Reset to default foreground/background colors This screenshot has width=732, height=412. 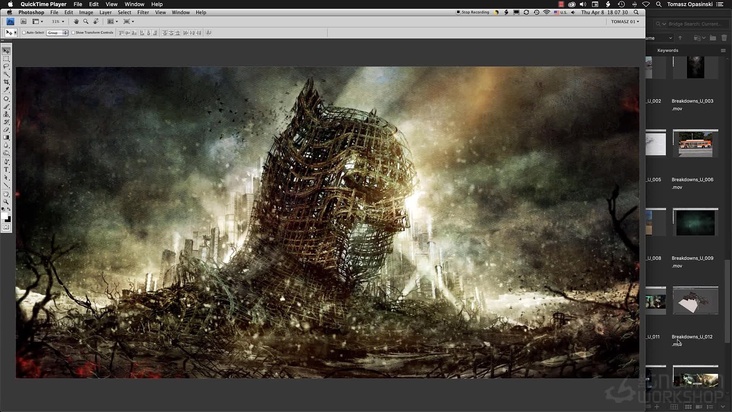(x=4, y=209)
